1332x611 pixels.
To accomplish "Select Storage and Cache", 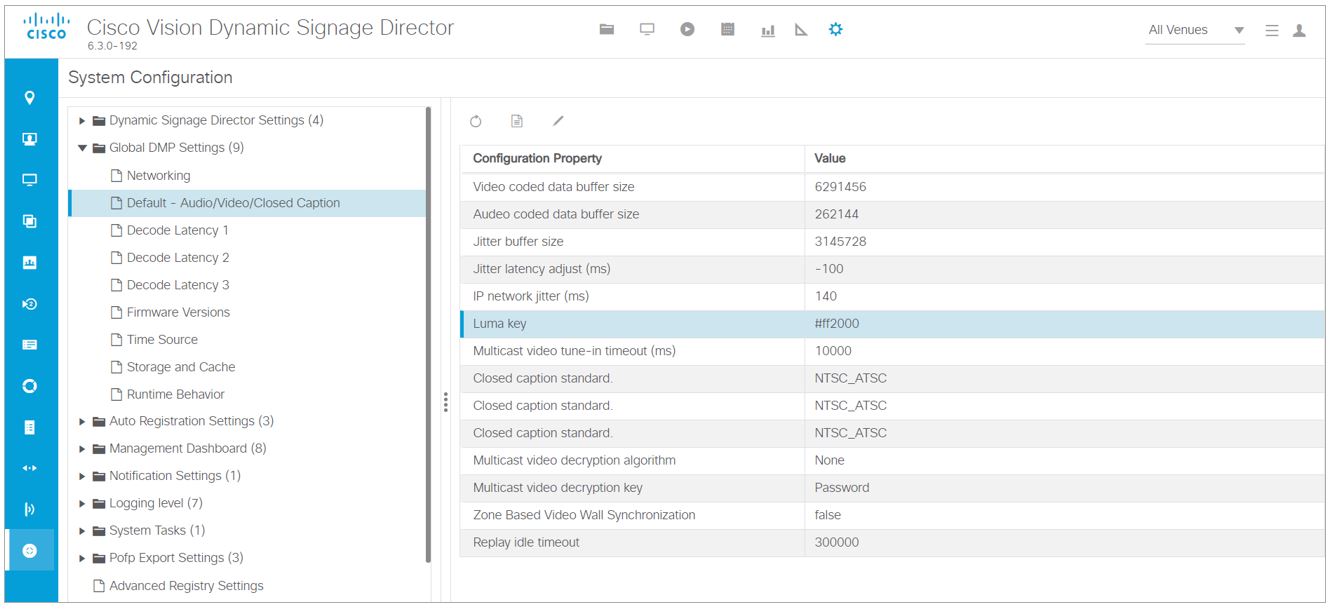I will pyautogui.click(x=181, y=367).
